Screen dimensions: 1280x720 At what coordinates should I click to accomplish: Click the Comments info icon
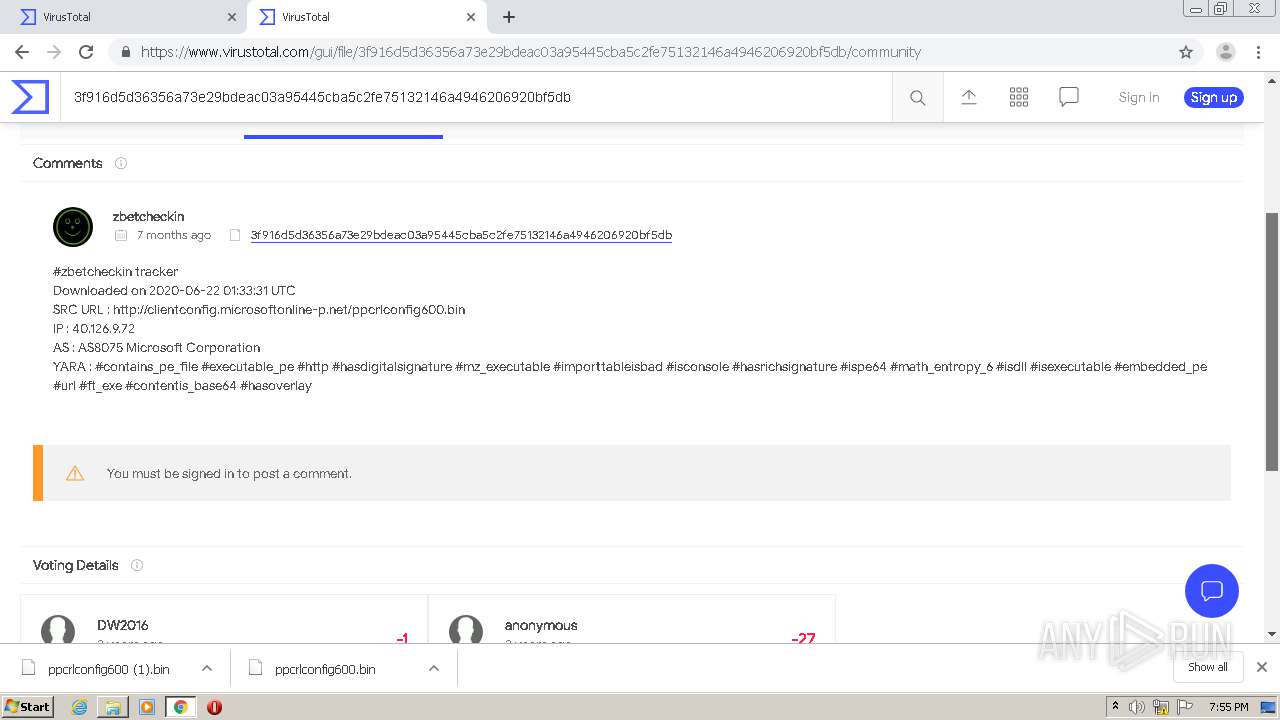point(121,163)
